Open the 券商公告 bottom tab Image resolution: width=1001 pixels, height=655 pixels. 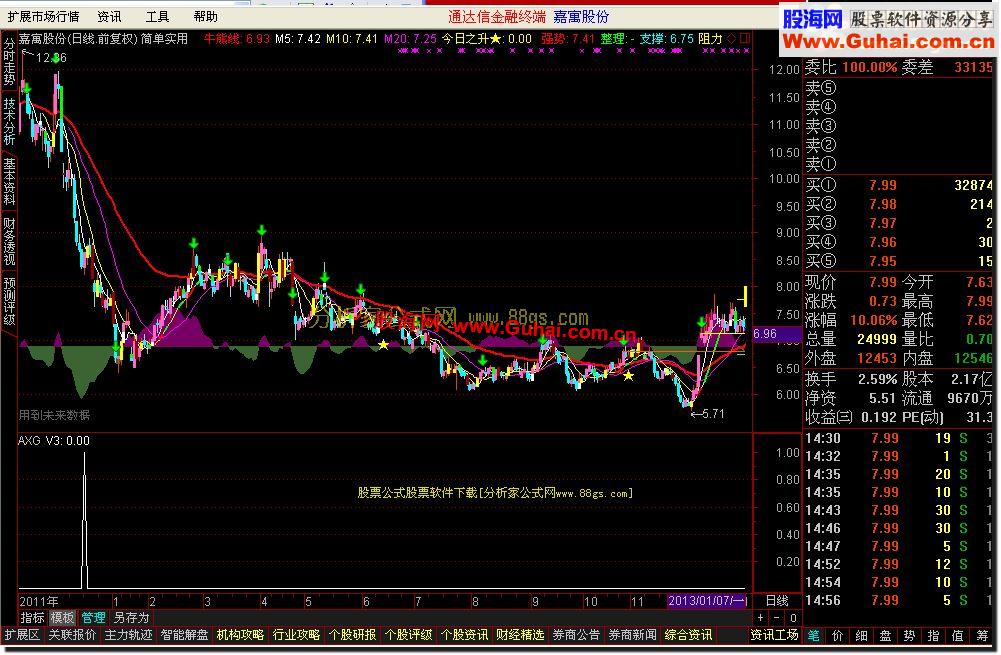point(576,635)
